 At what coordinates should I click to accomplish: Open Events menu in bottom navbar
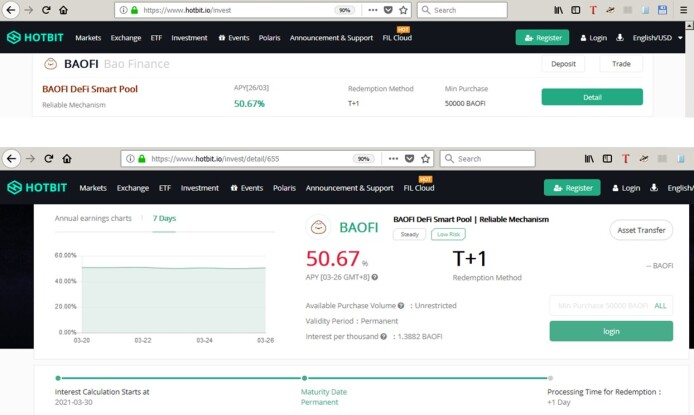click(247, 188)
